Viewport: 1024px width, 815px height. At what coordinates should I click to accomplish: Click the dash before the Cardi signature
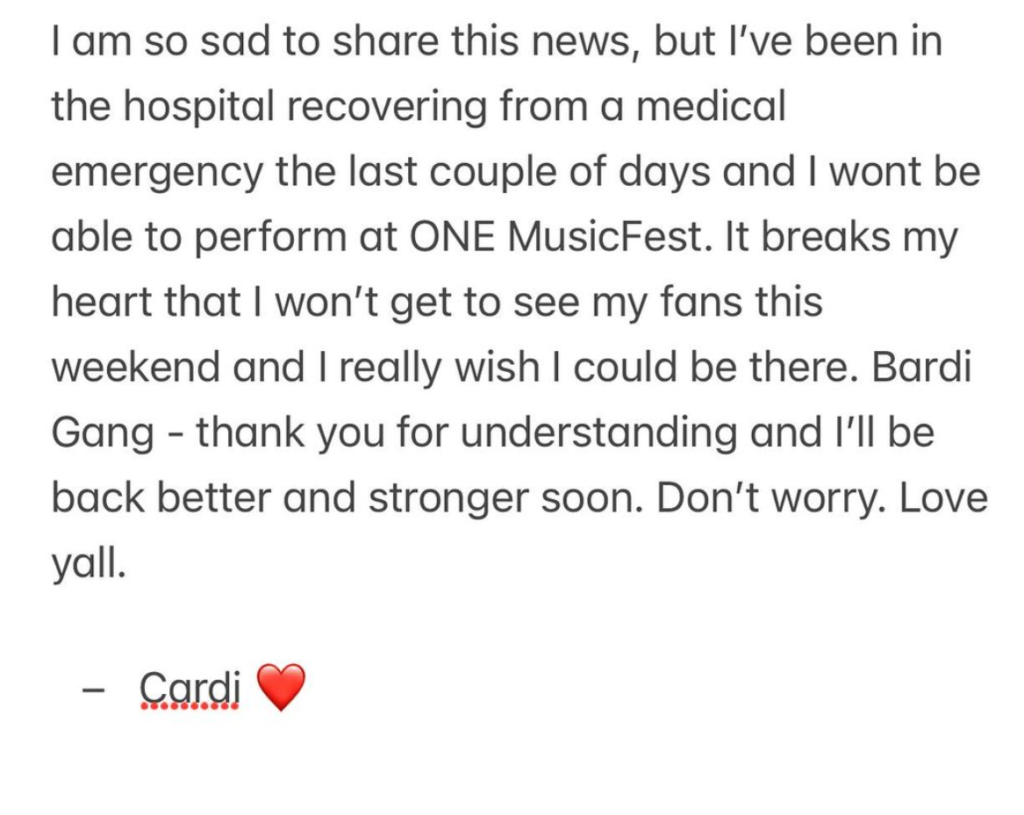pos(93,690)
